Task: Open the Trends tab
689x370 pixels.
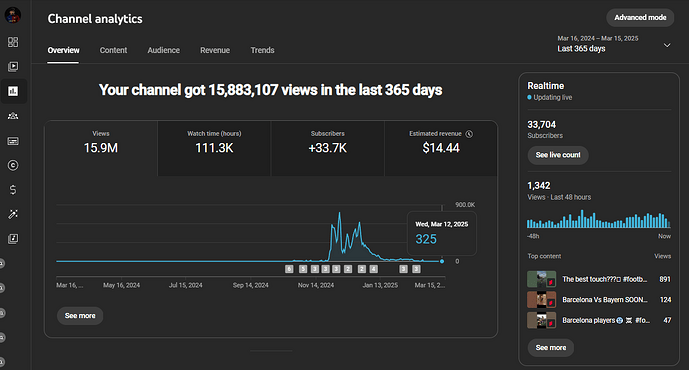Action: coord(262,50)
